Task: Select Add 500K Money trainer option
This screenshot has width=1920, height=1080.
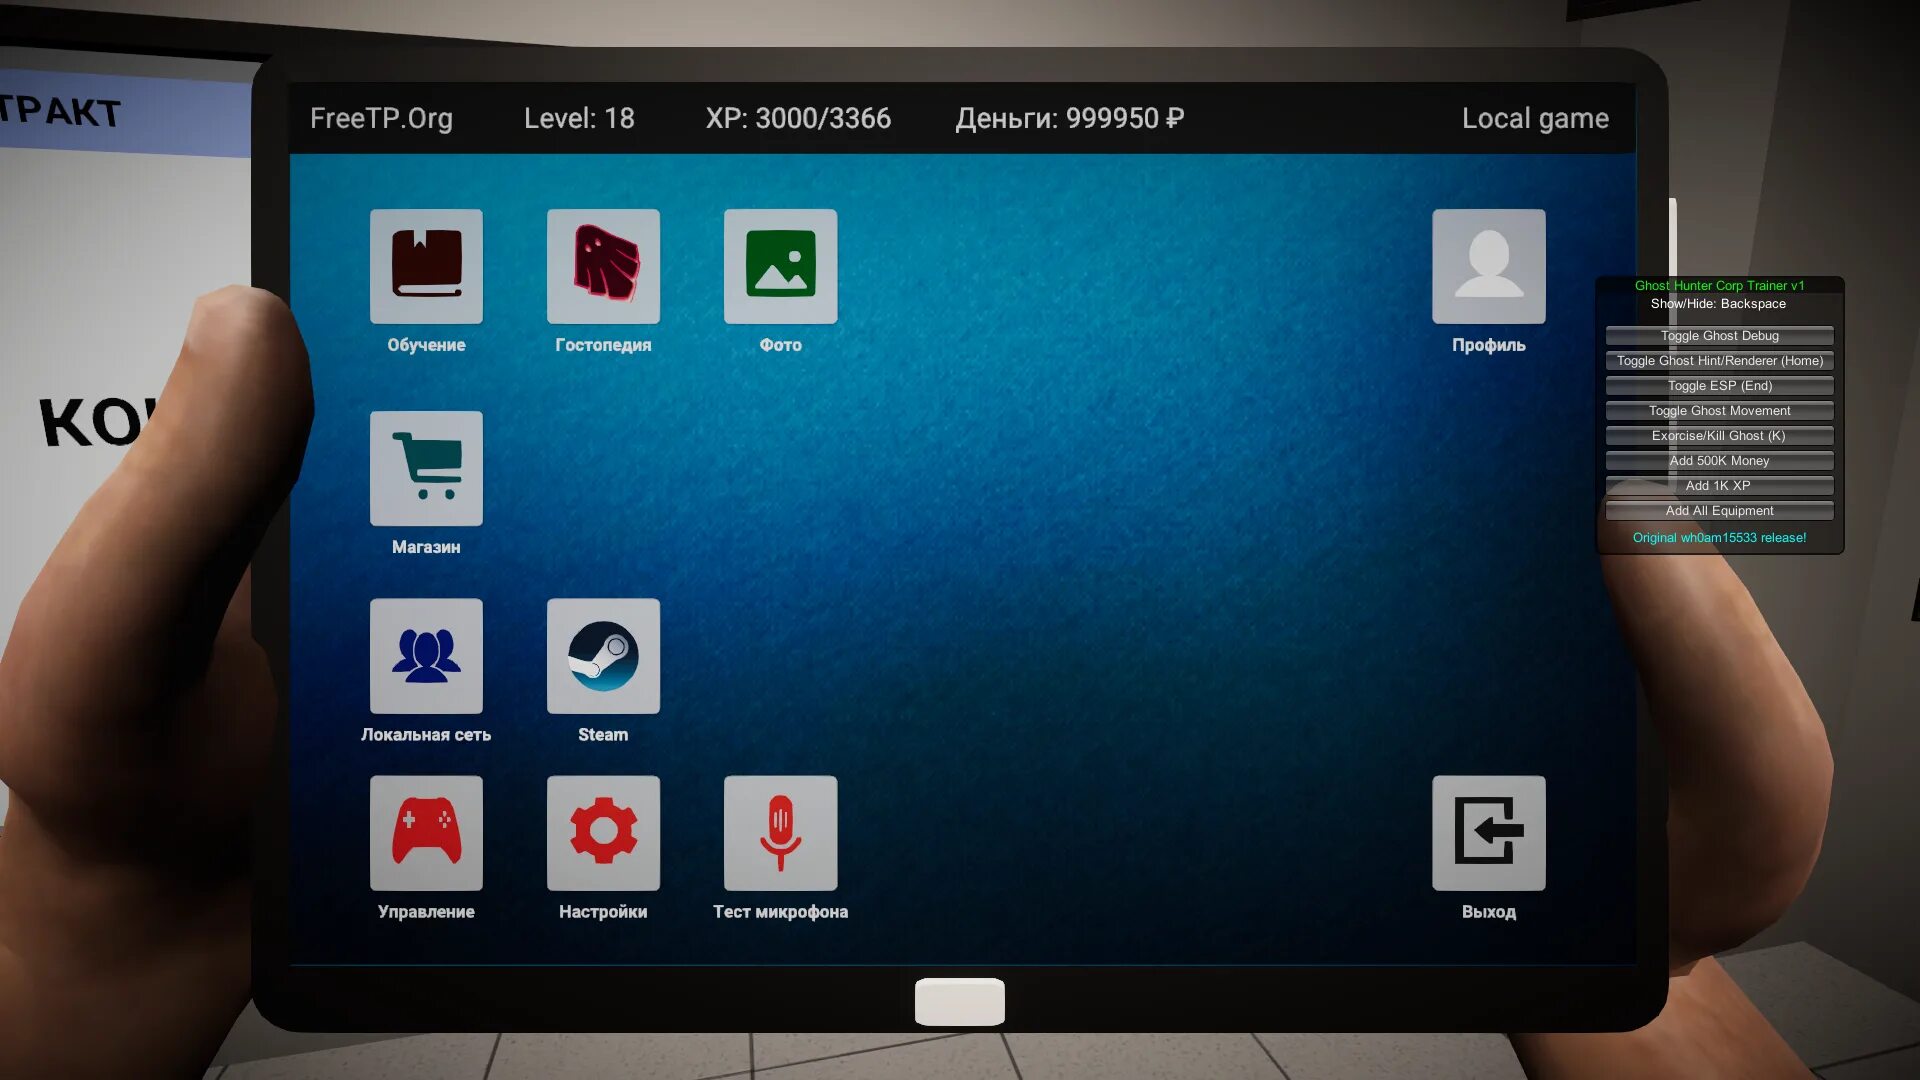Action: click(1718, 460)
